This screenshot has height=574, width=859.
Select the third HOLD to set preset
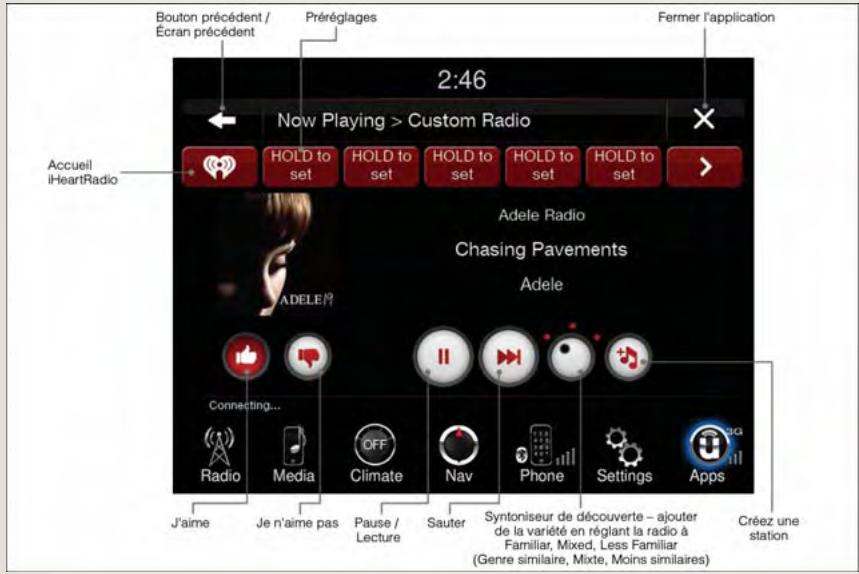point(462,167)
